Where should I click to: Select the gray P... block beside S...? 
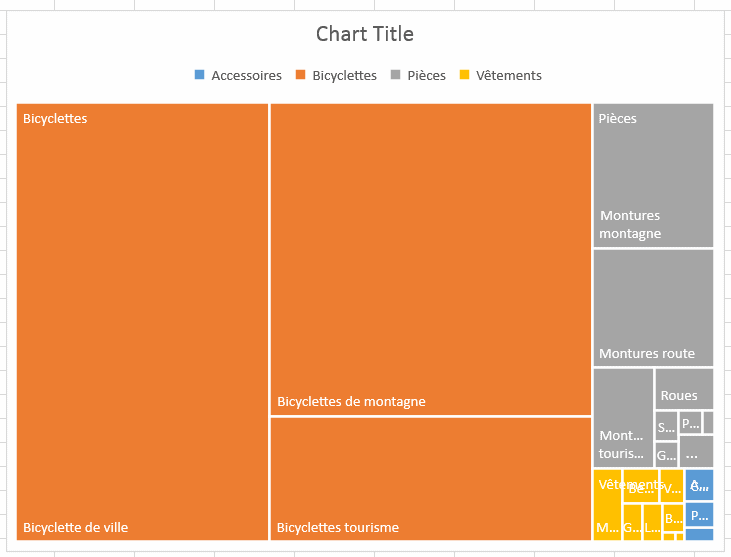(690, 422)
